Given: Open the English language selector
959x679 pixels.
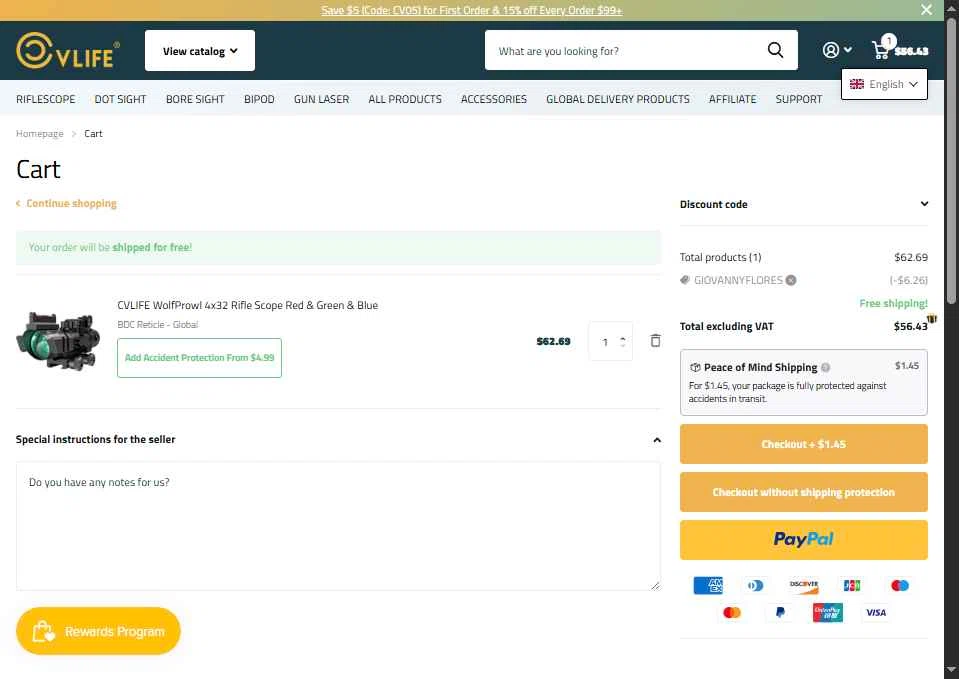Looking at the screenshot, I should tap(884, 84).
